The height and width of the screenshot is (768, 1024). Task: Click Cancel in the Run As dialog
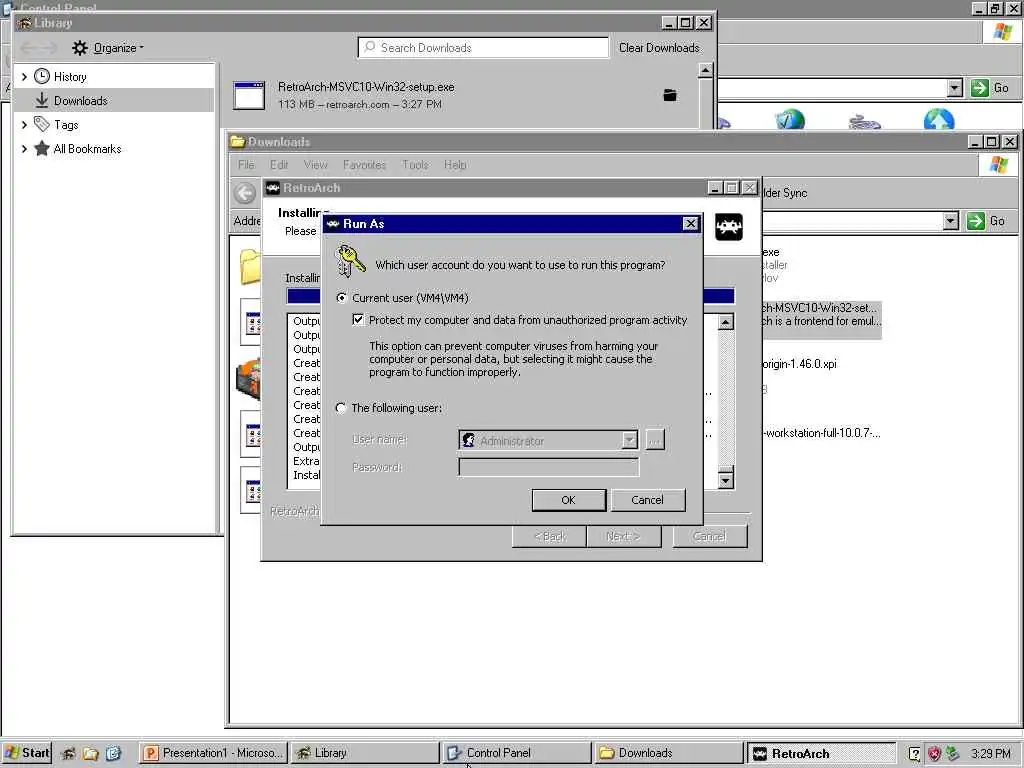(x=647, y=500)
